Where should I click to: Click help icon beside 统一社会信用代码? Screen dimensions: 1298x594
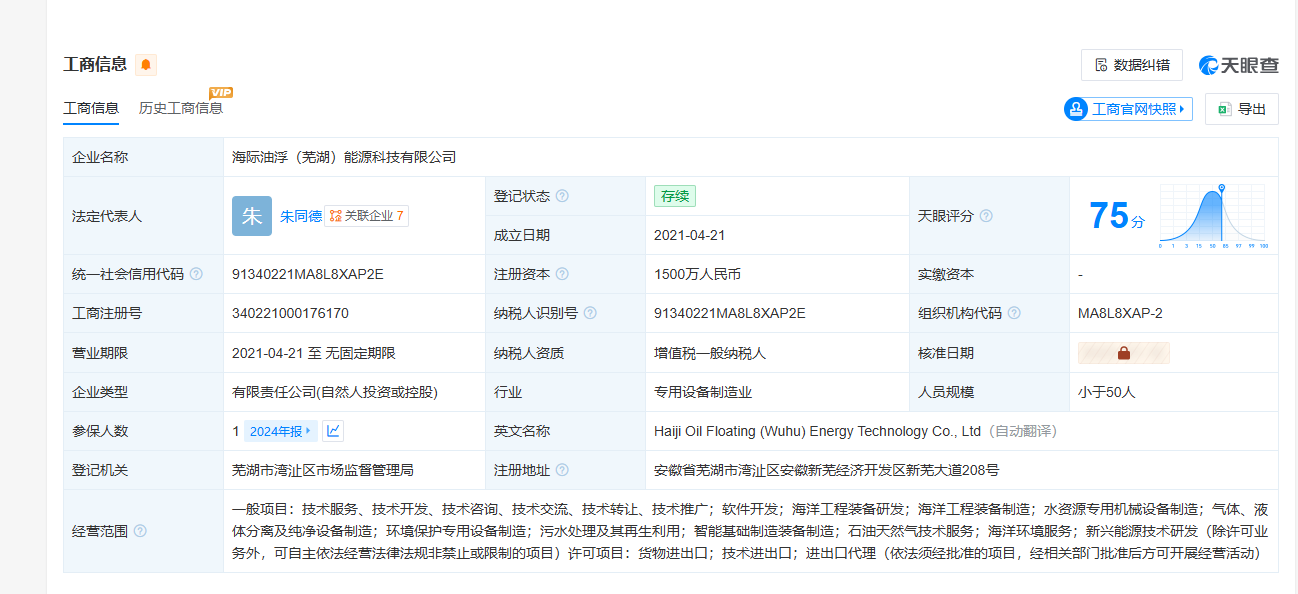196,274
